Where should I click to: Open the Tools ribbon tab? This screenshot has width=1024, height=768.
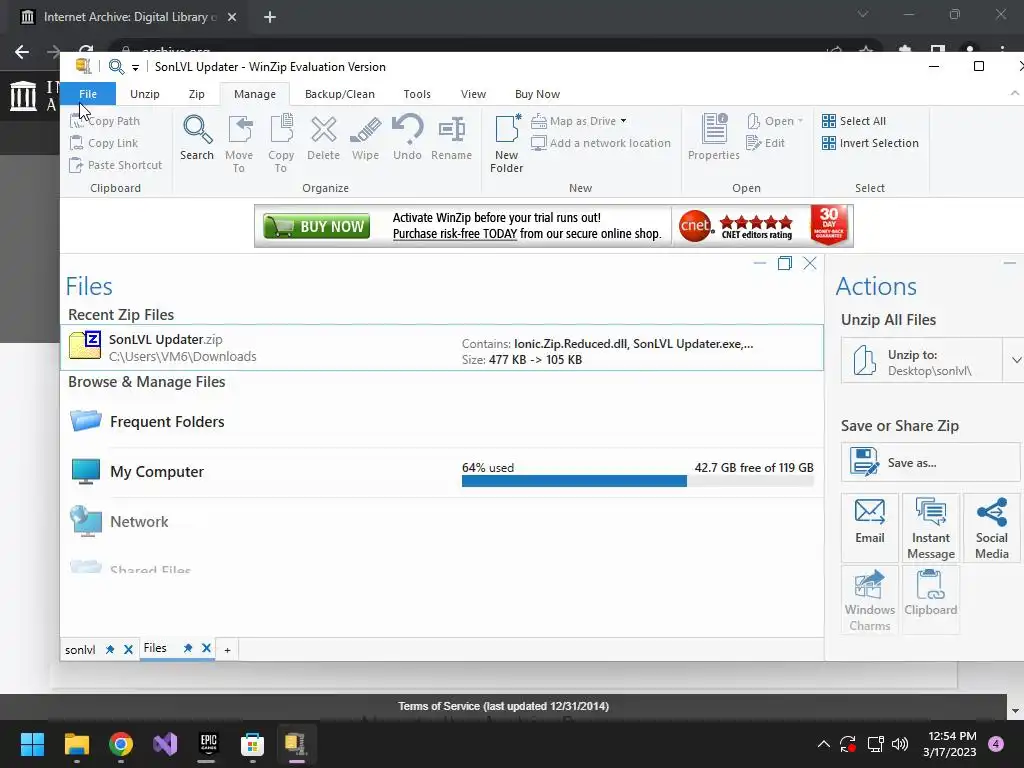[x=417, y=94]
